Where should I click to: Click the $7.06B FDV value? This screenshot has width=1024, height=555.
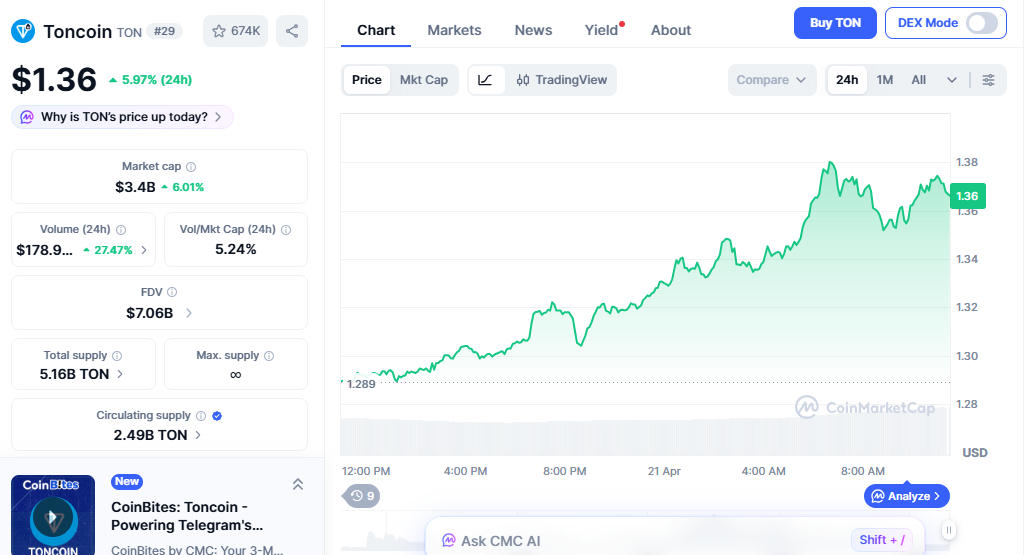click(x=150, y=313)
